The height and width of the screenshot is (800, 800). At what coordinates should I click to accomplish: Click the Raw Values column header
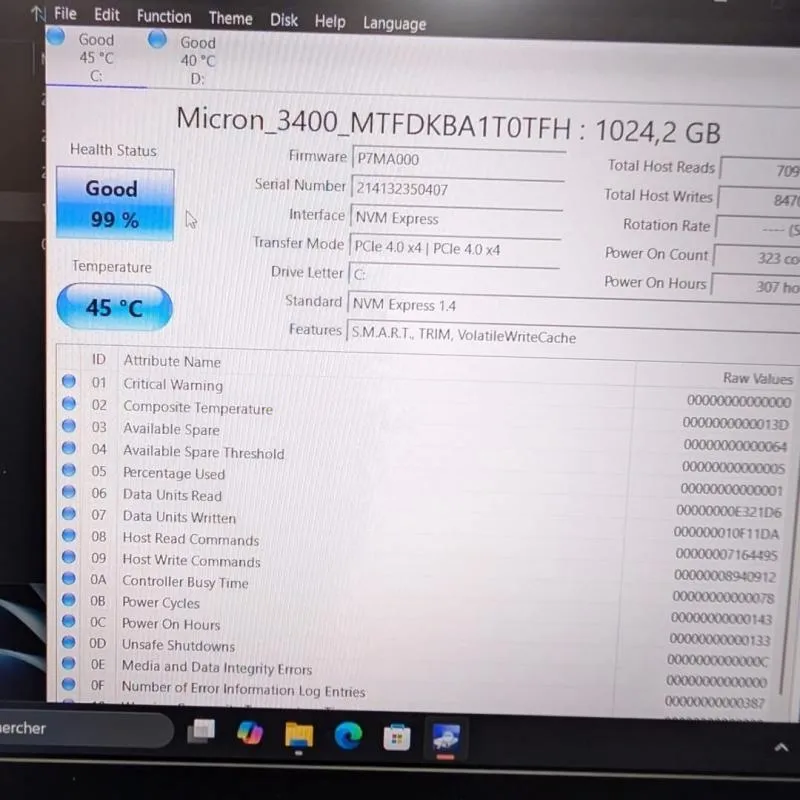click(x=758, y=378)
